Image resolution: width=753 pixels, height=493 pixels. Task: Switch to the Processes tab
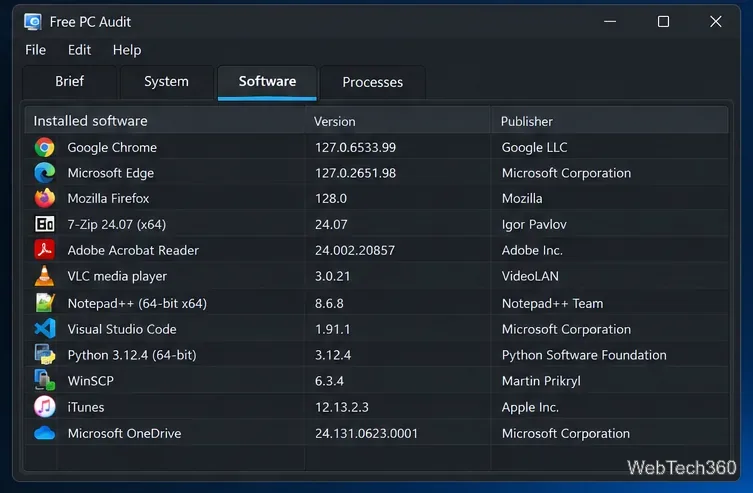tap(373, 82)
